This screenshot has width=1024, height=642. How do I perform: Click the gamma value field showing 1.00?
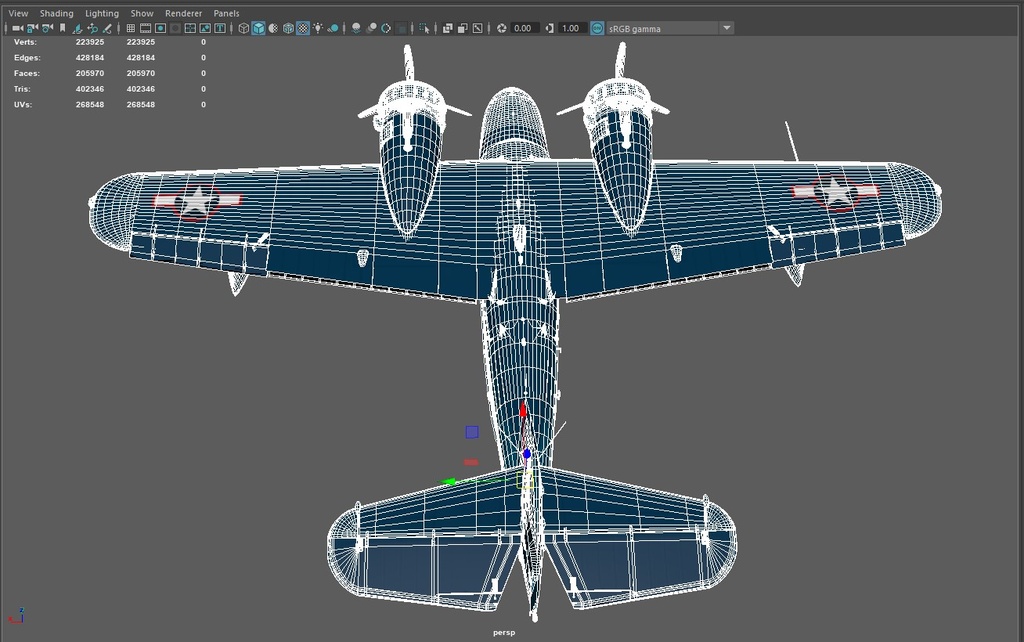570,28
